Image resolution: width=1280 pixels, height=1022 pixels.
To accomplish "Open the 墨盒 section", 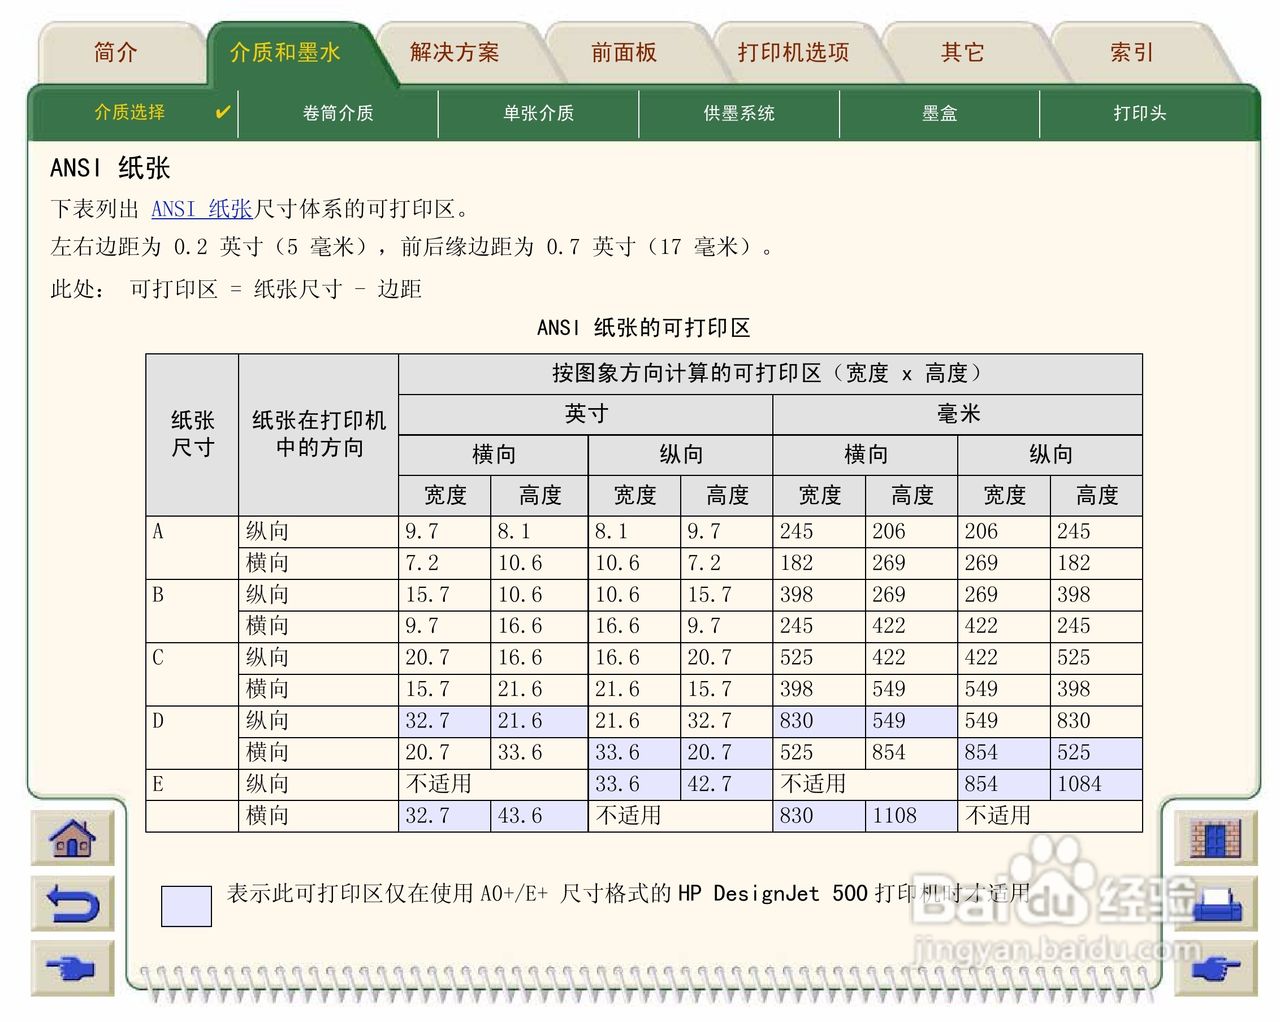I will [940, 113].
